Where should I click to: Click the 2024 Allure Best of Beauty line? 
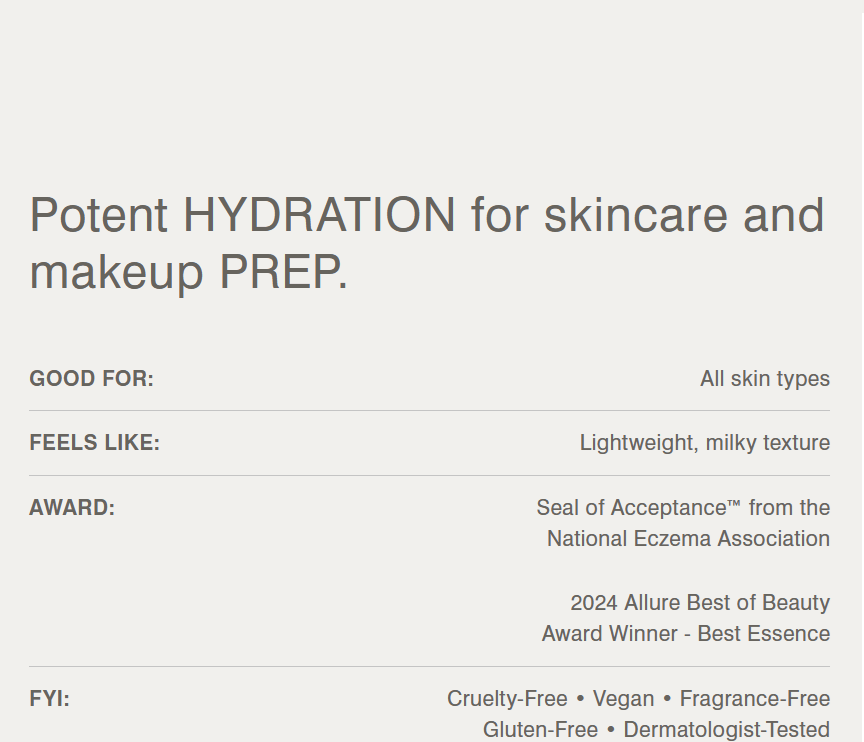[x=700, y=603]
